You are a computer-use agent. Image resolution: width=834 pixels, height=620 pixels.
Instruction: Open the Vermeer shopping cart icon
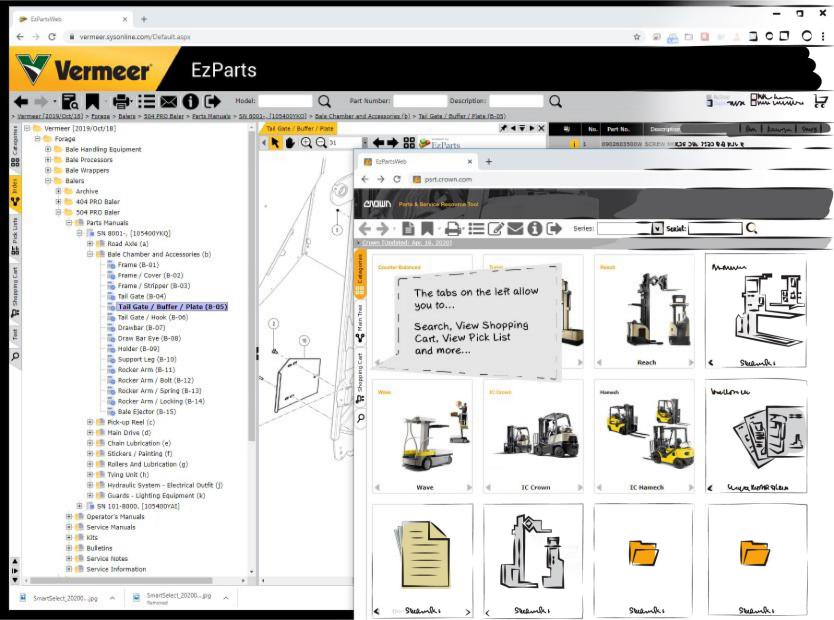821,100
